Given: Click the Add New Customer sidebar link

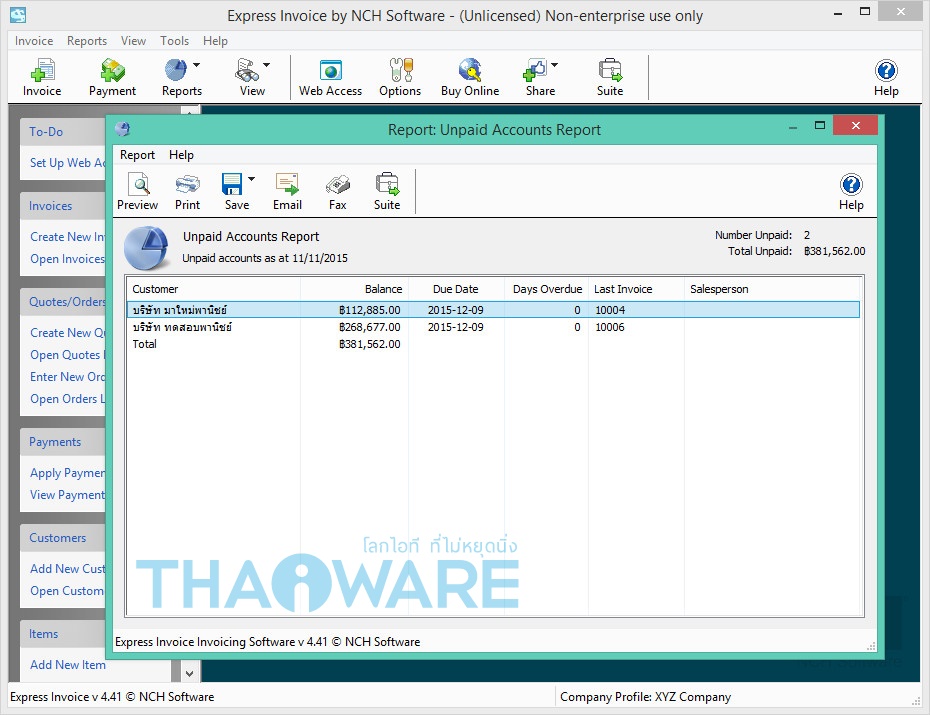Looking at the screenshot, I should click(x=68, y=569).
